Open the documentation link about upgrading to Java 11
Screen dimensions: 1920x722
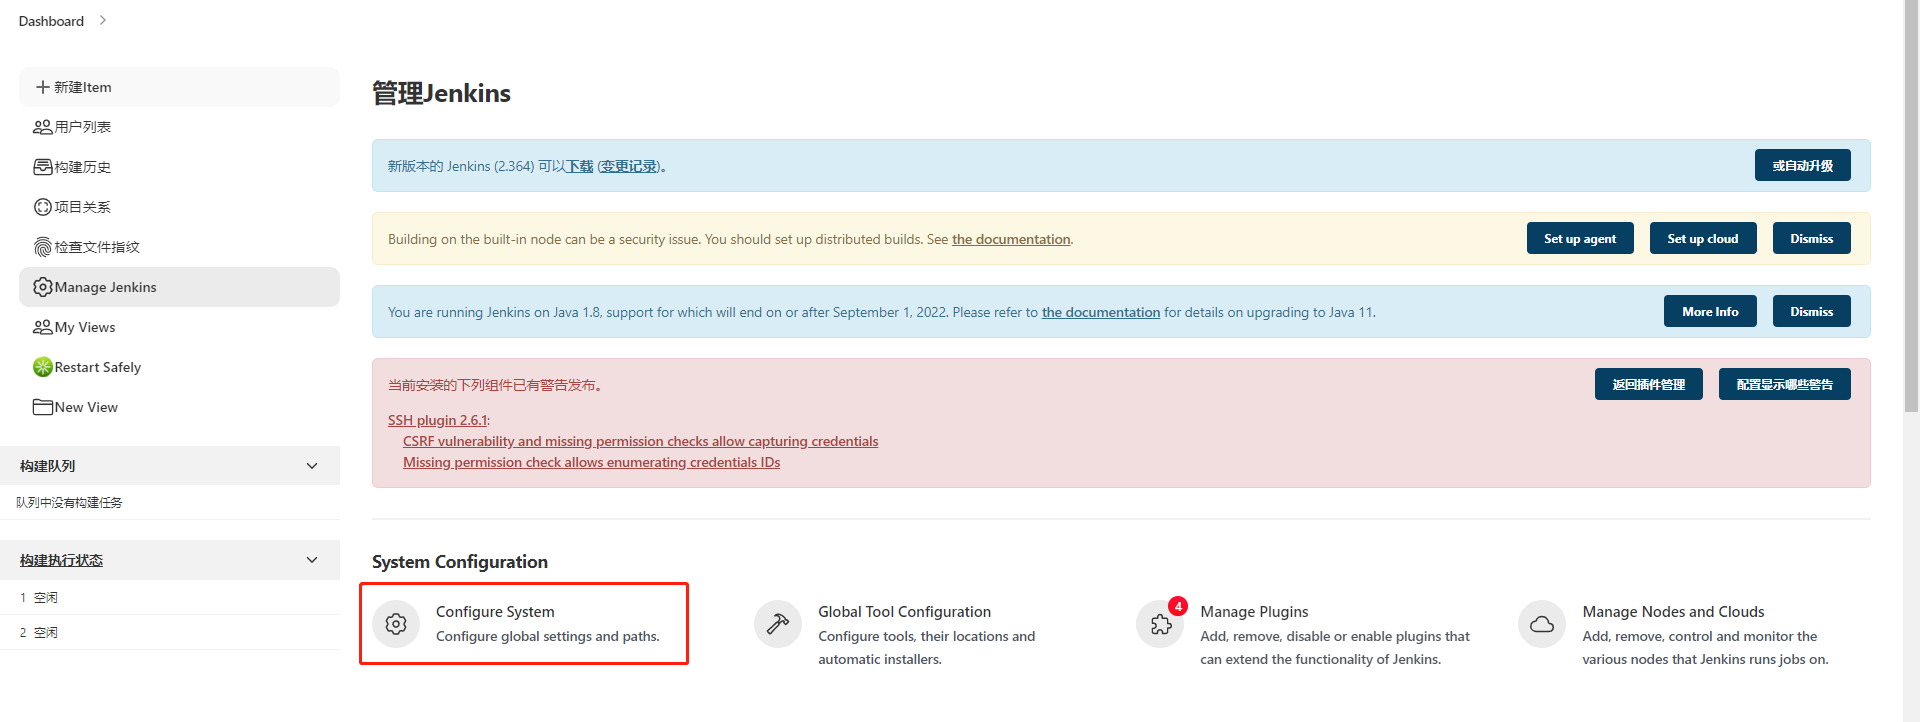pos(1101,312)
